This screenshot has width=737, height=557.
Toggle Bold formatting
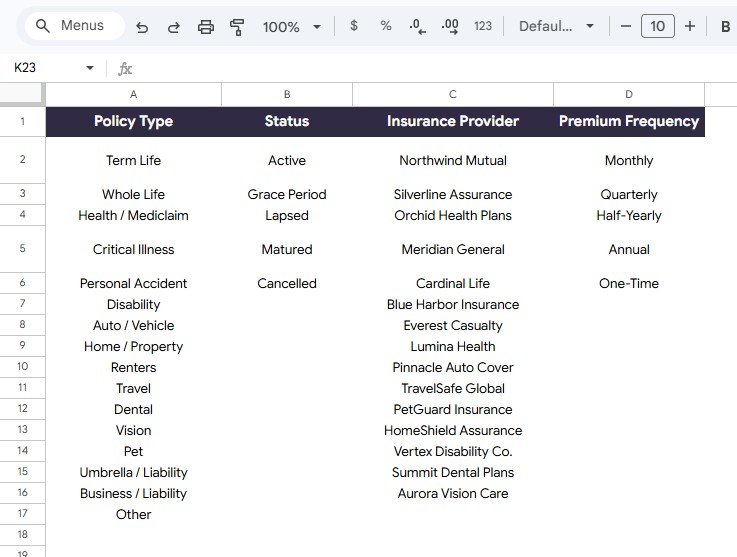click(725, 26)
